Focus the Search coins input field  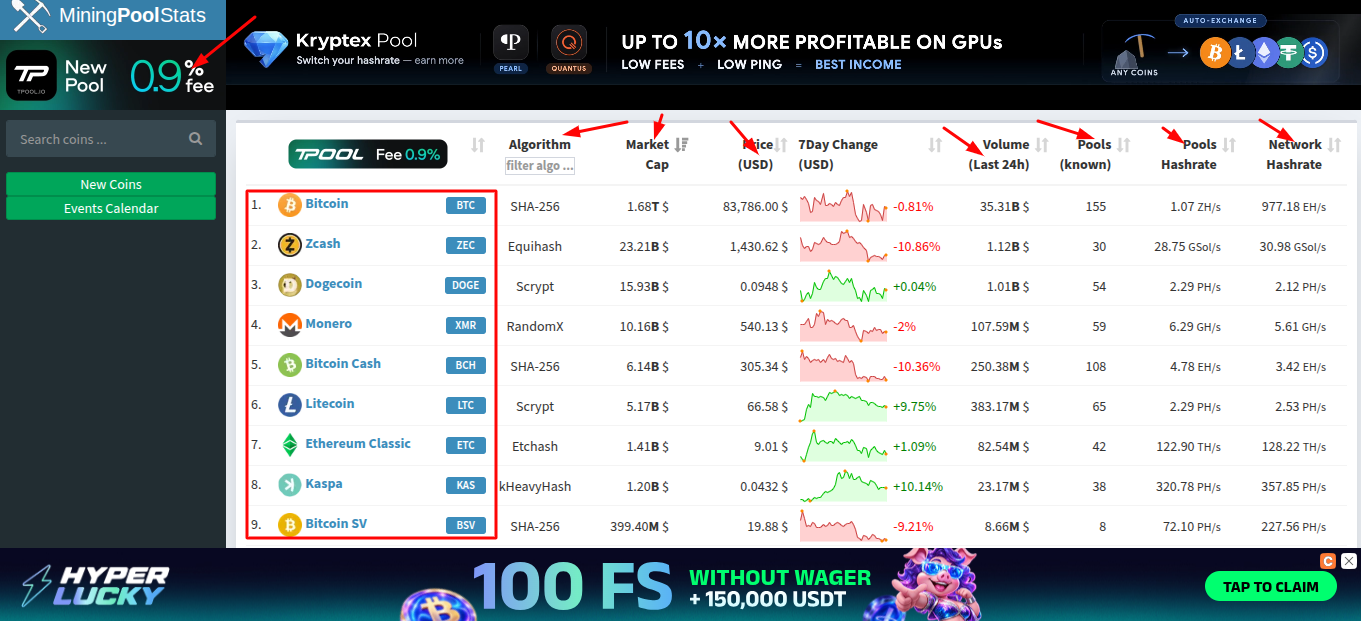pos(110,139)
